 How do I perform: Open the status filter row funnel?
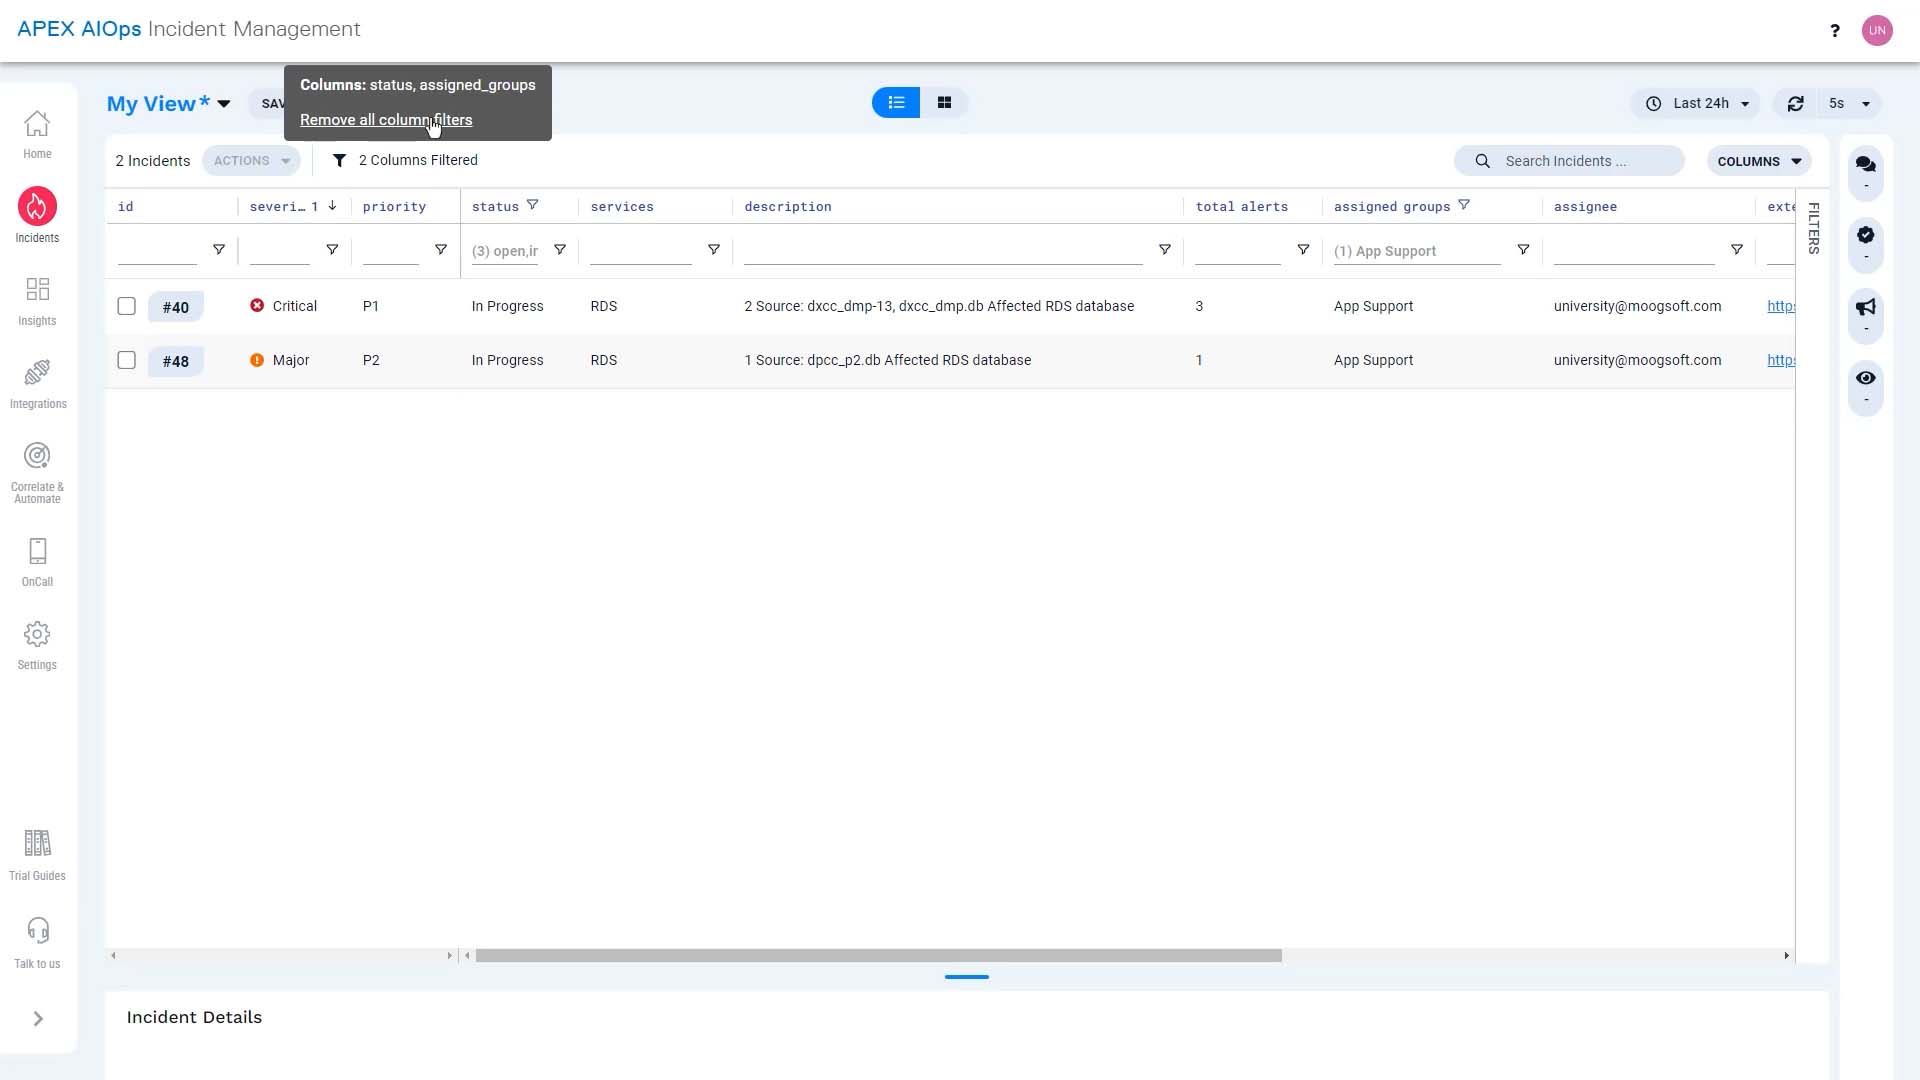(560, 250)
